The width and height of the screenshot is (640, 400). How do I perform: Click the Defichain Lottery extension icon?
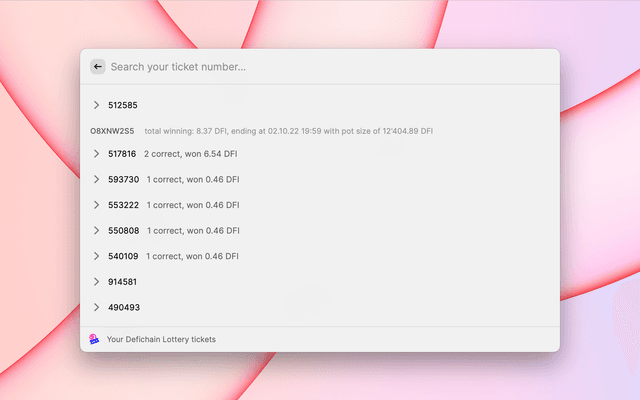point(94,339)
